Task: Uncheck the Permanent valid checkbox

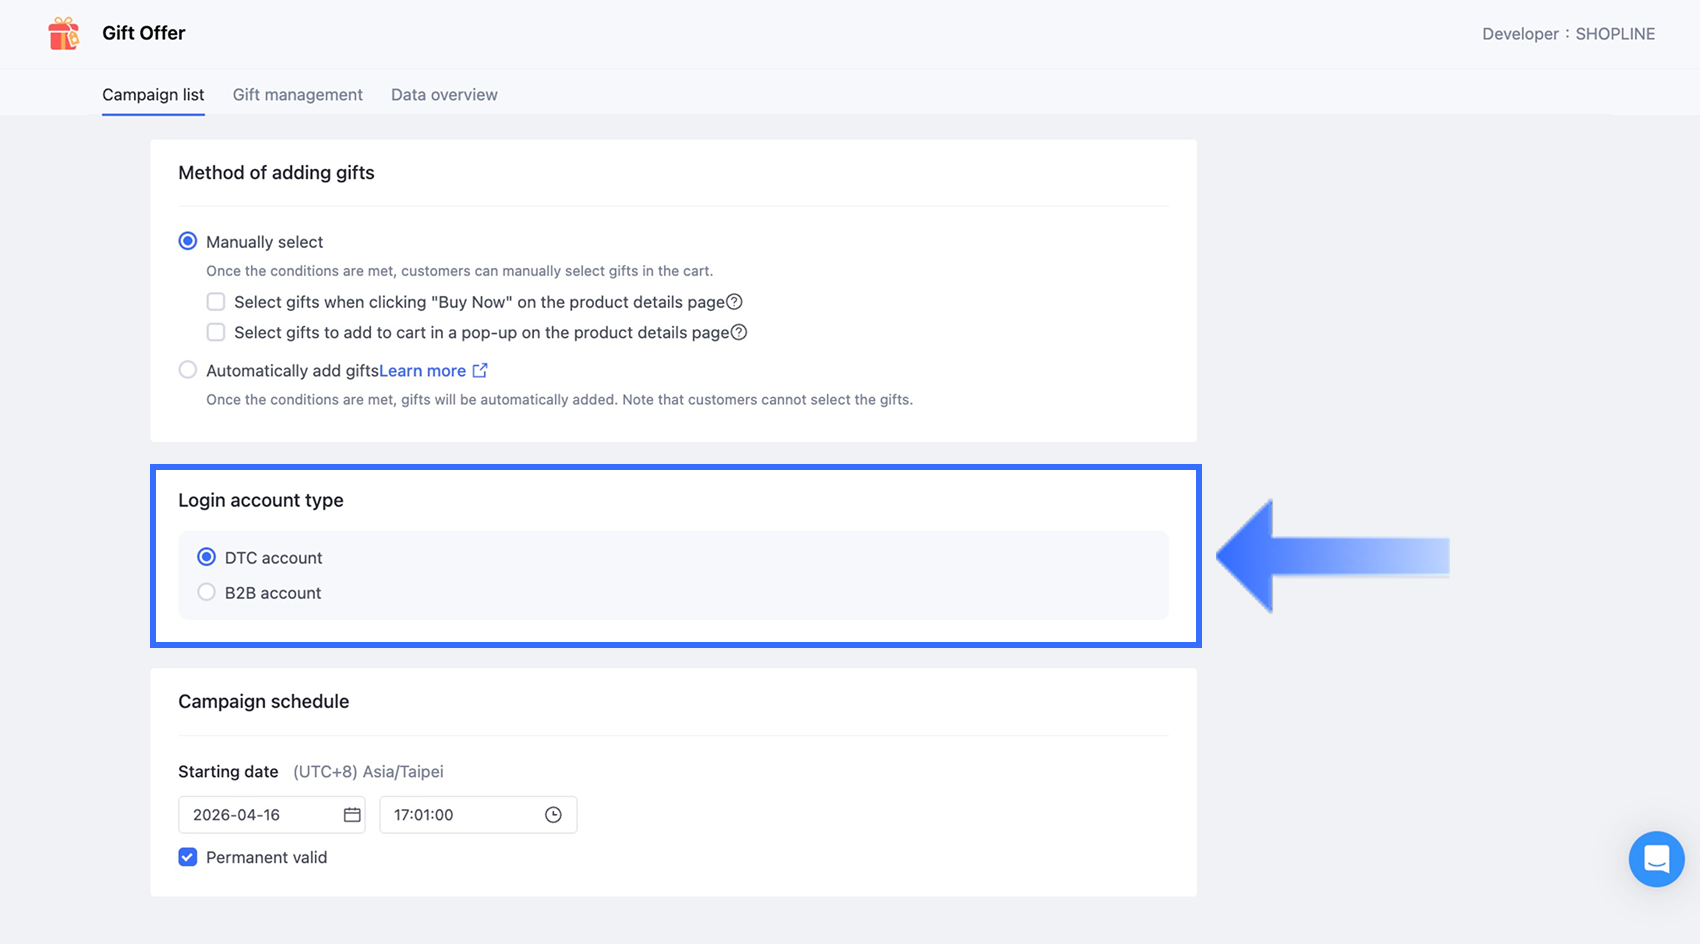Action: [x=188, y=857]
